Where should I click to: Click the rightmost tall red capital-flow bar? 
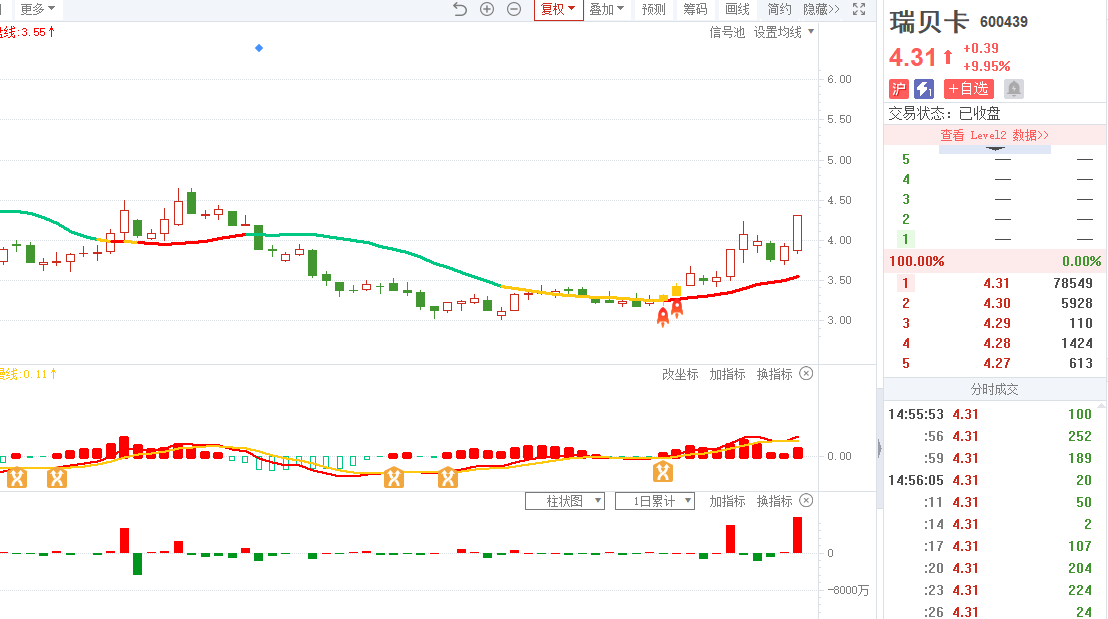(x=798, y=535)
